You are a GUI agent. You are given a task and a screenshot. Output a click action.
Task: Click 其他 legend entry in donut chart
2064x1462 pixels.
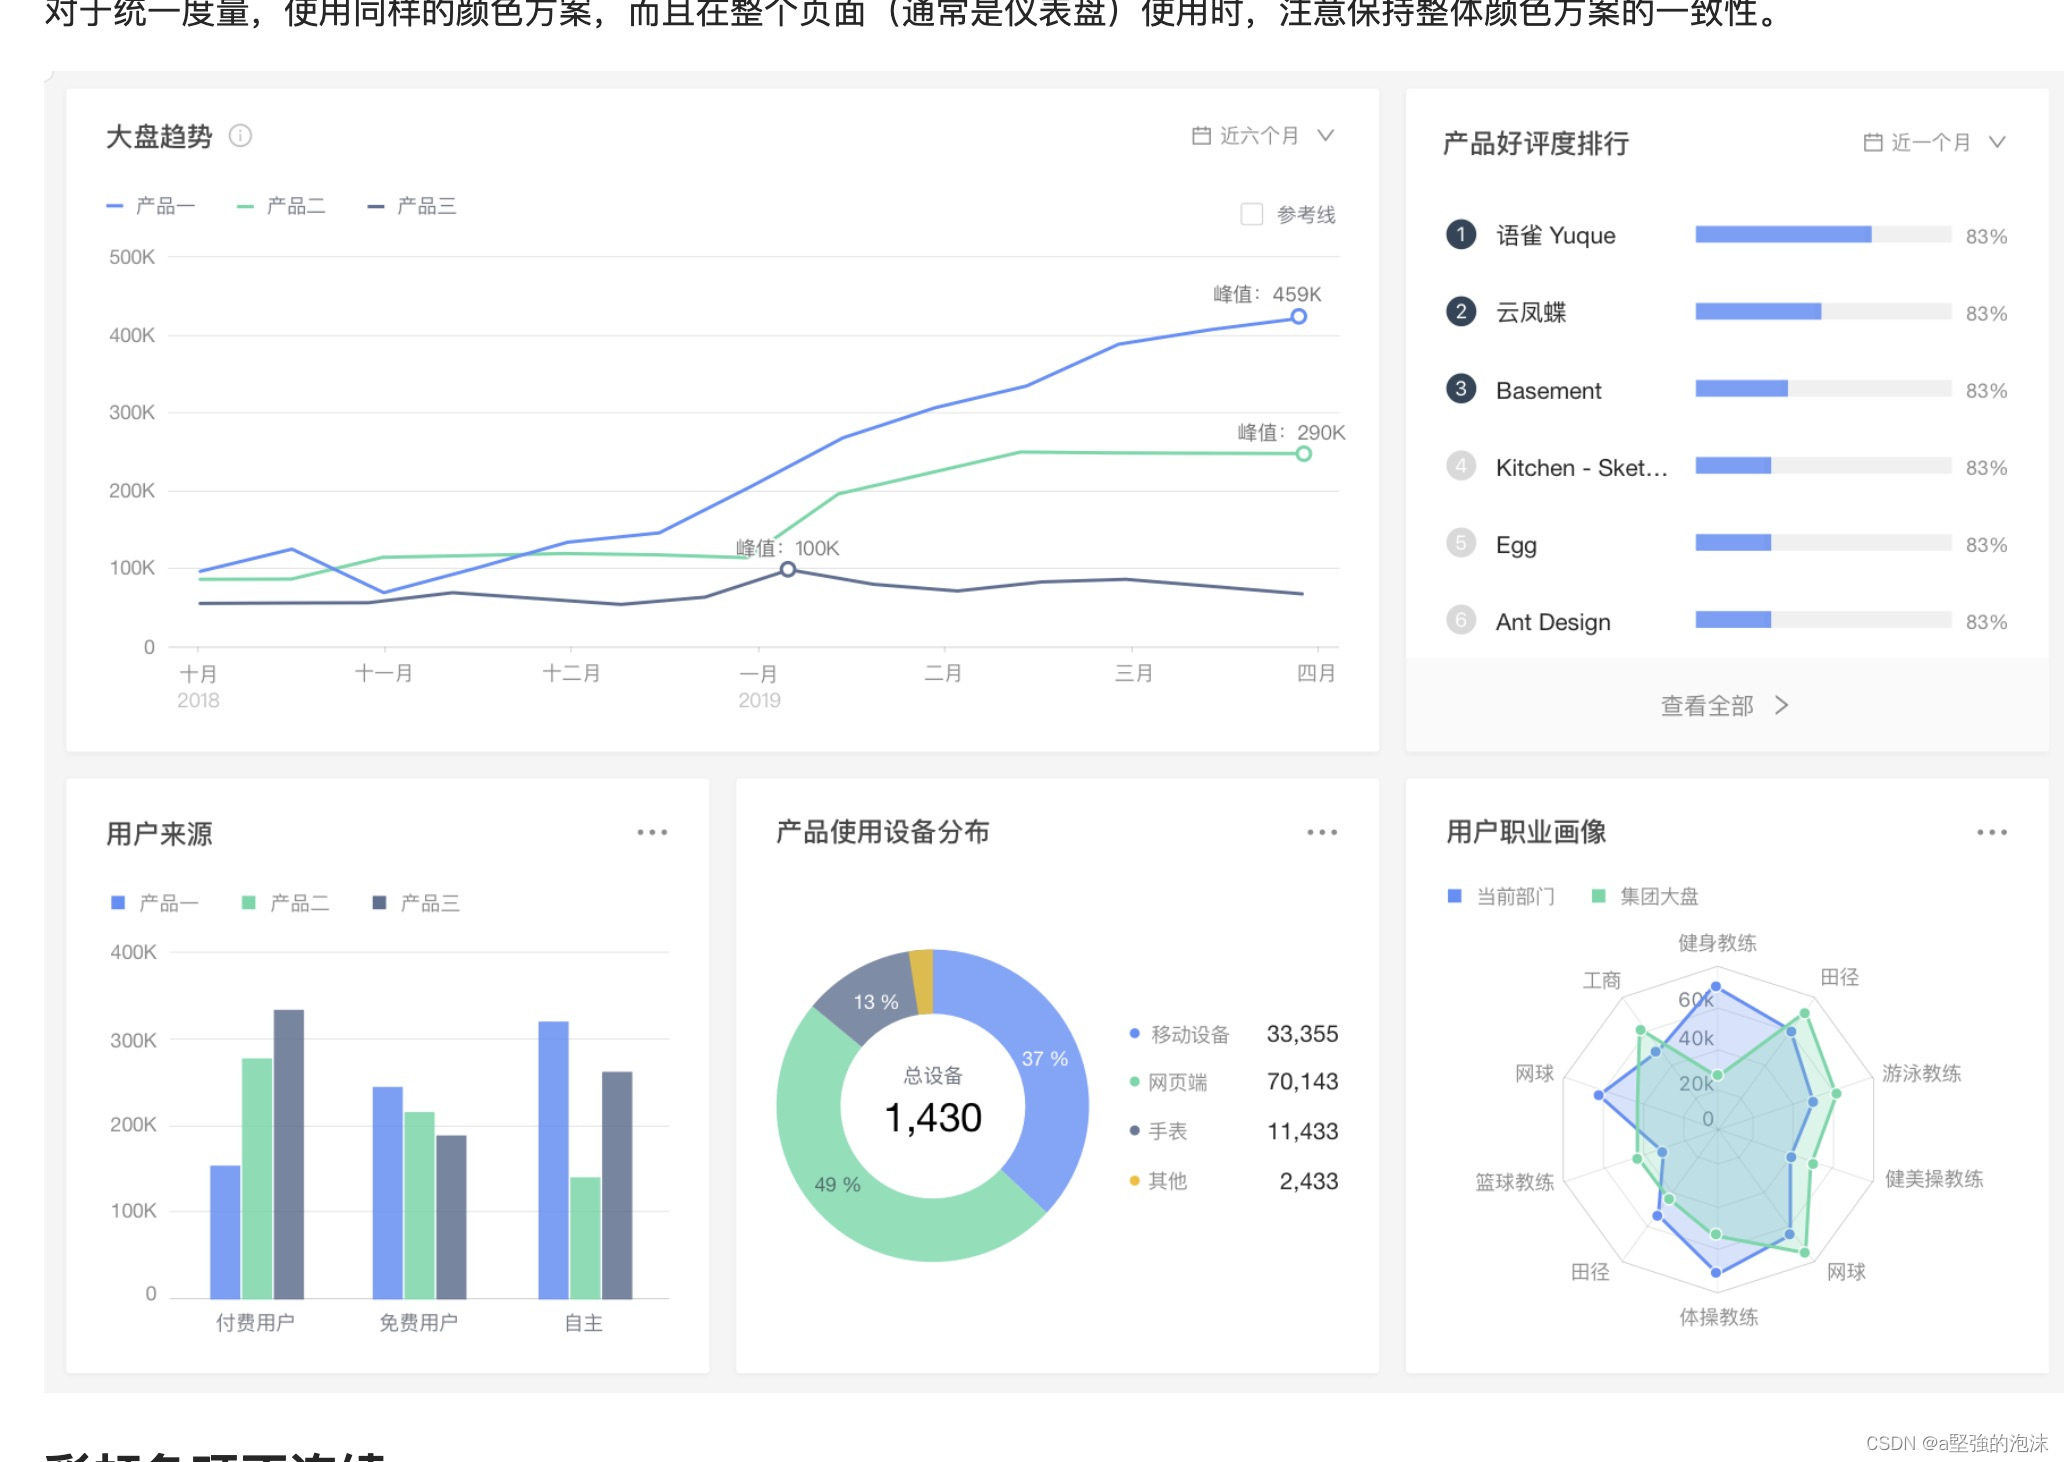point(1158,1181)
